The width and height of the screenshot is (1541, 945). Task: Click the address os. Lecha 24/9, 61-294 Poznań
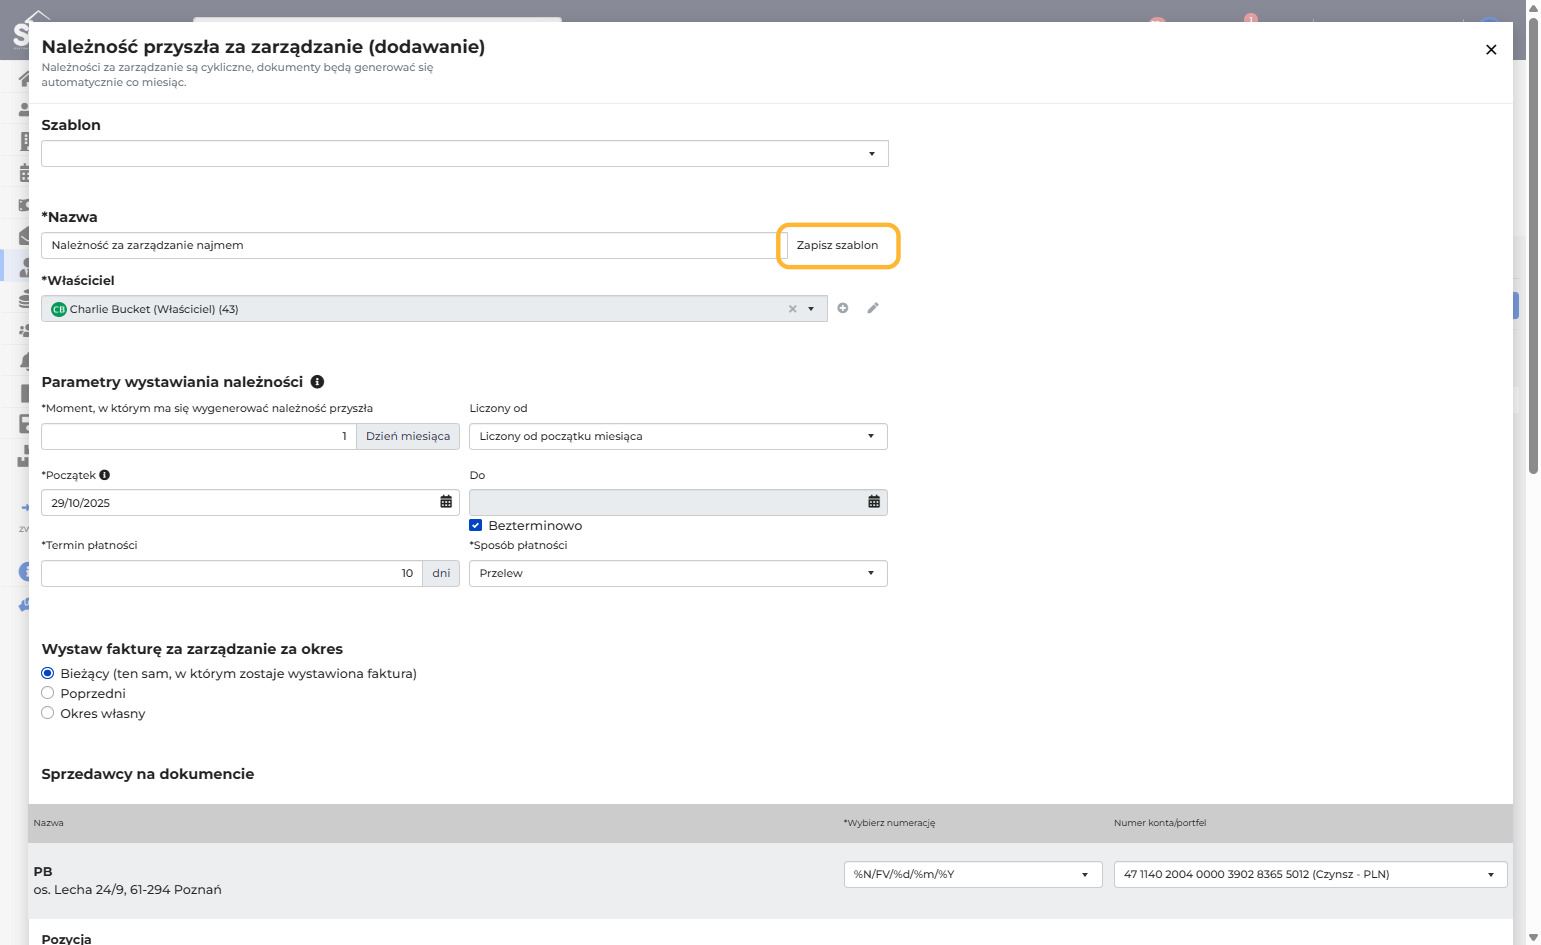point(128,890)
